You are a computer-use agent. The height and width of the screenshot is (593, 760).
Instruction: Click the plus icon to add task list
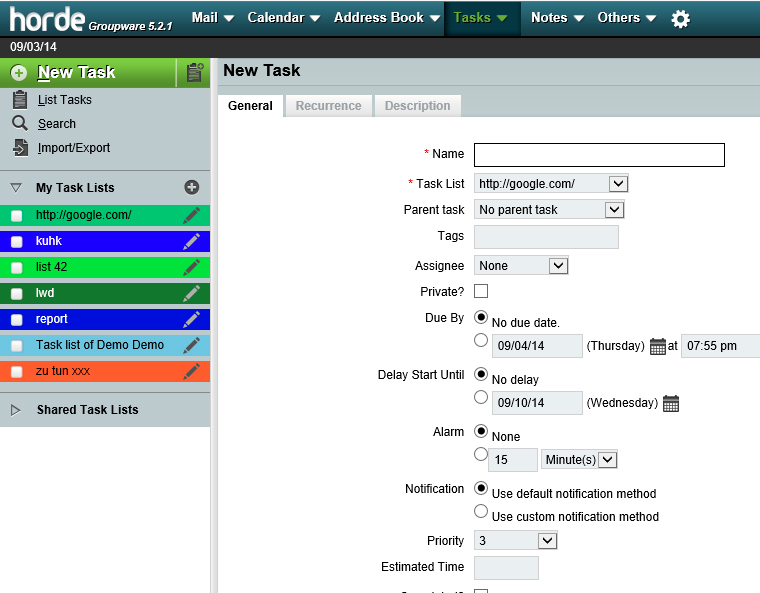(x=192, y=187)
